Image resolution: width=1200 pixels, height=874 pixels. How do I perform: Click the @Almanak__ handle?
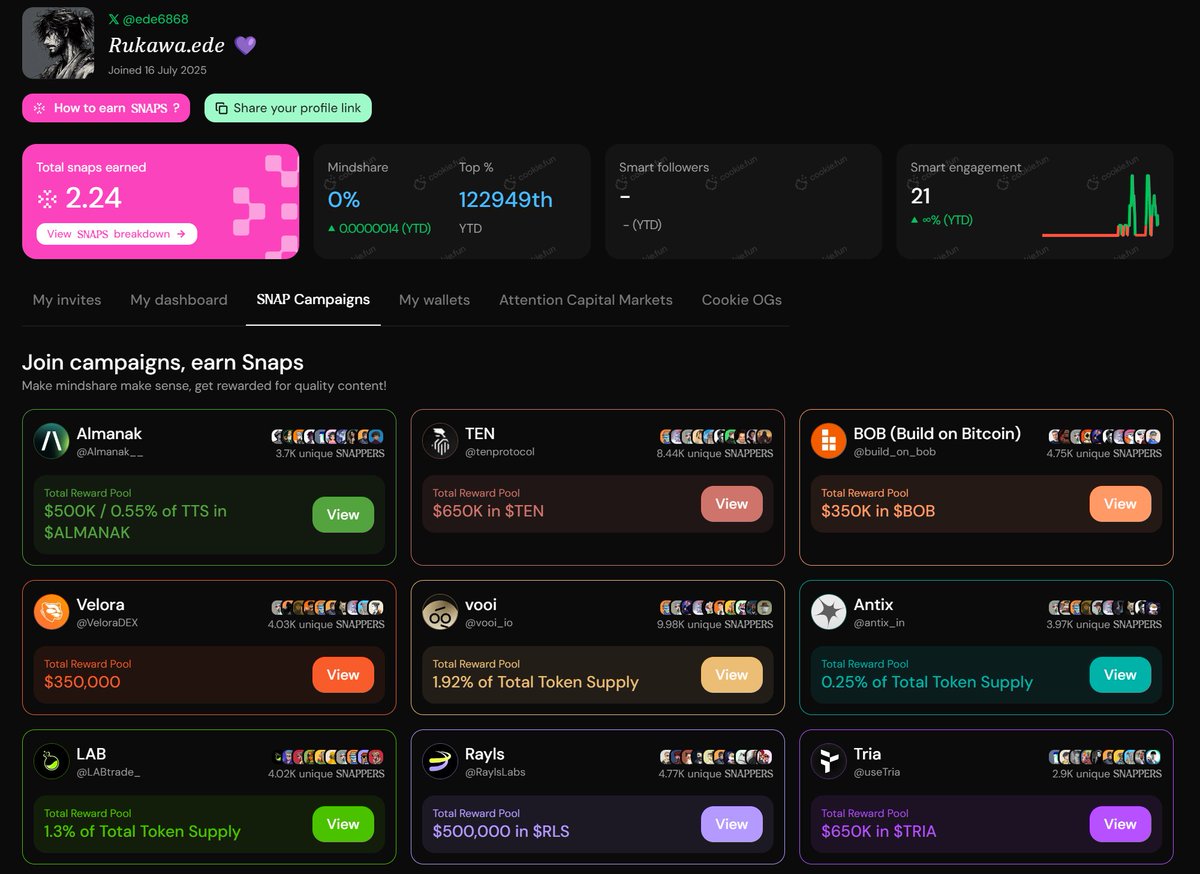(110, 453)
